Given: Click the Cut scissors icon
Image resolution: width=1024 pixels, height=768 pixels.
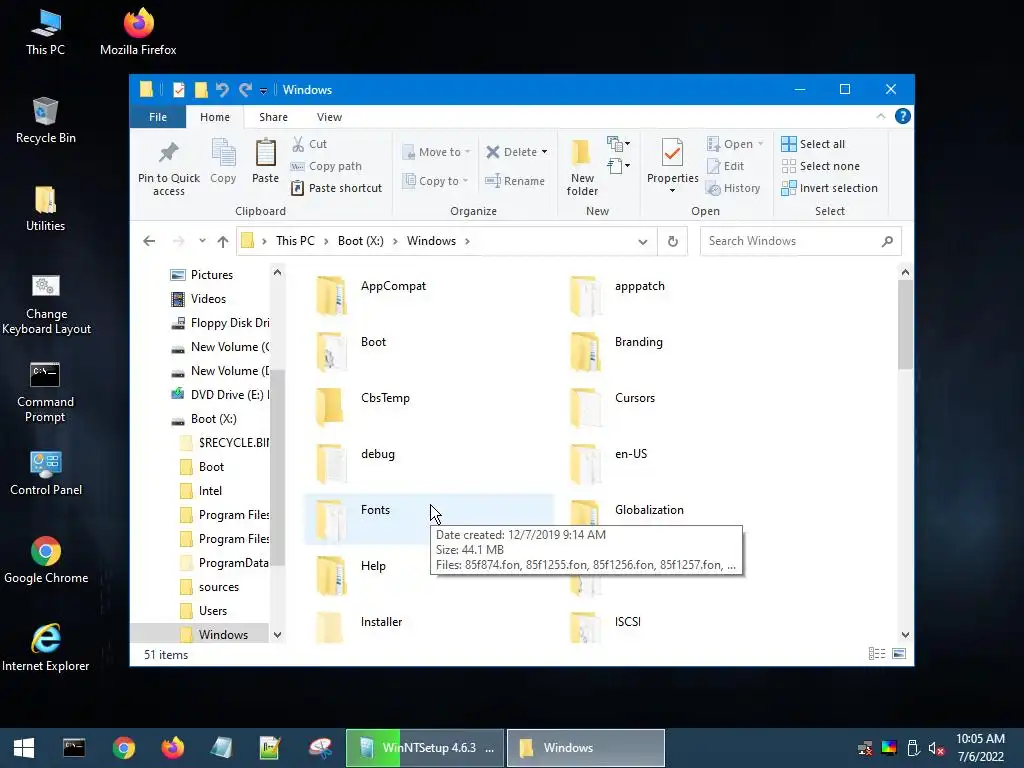Looking at the screenshot, I should (x=298, y=144).
